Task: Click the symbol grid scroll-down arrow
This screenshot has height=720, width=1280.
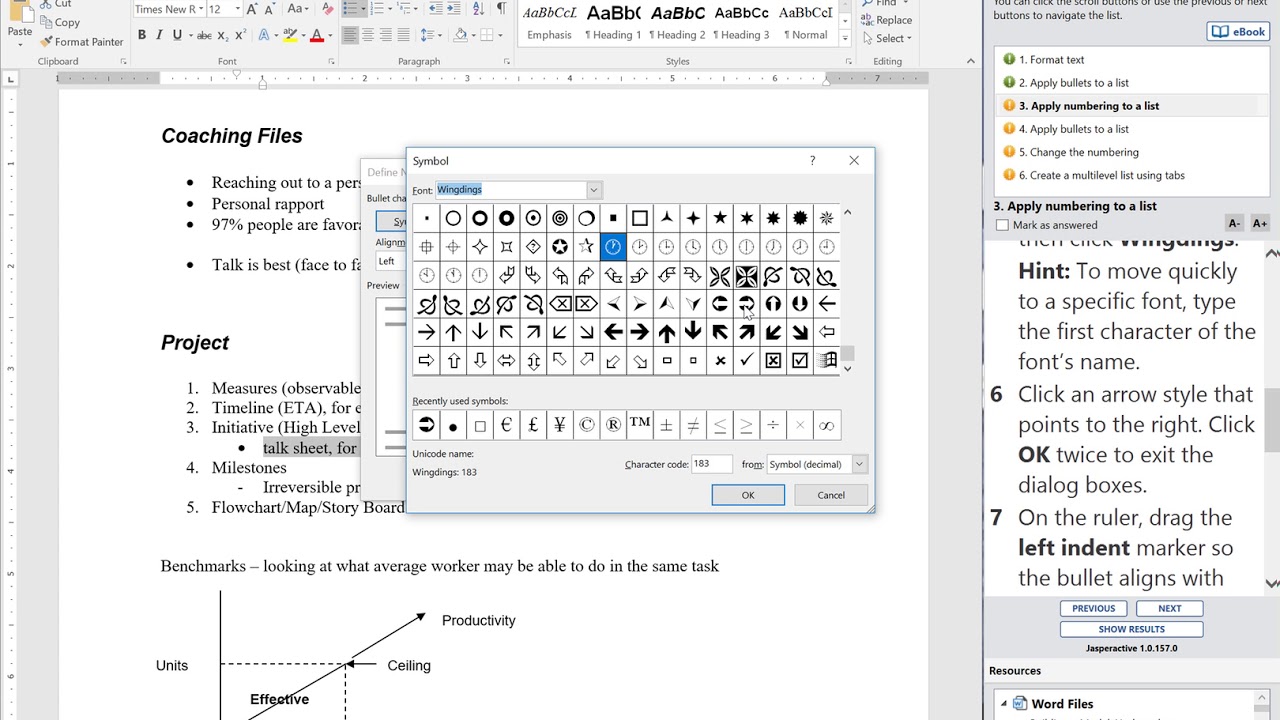Action: [x=848, y=369]
